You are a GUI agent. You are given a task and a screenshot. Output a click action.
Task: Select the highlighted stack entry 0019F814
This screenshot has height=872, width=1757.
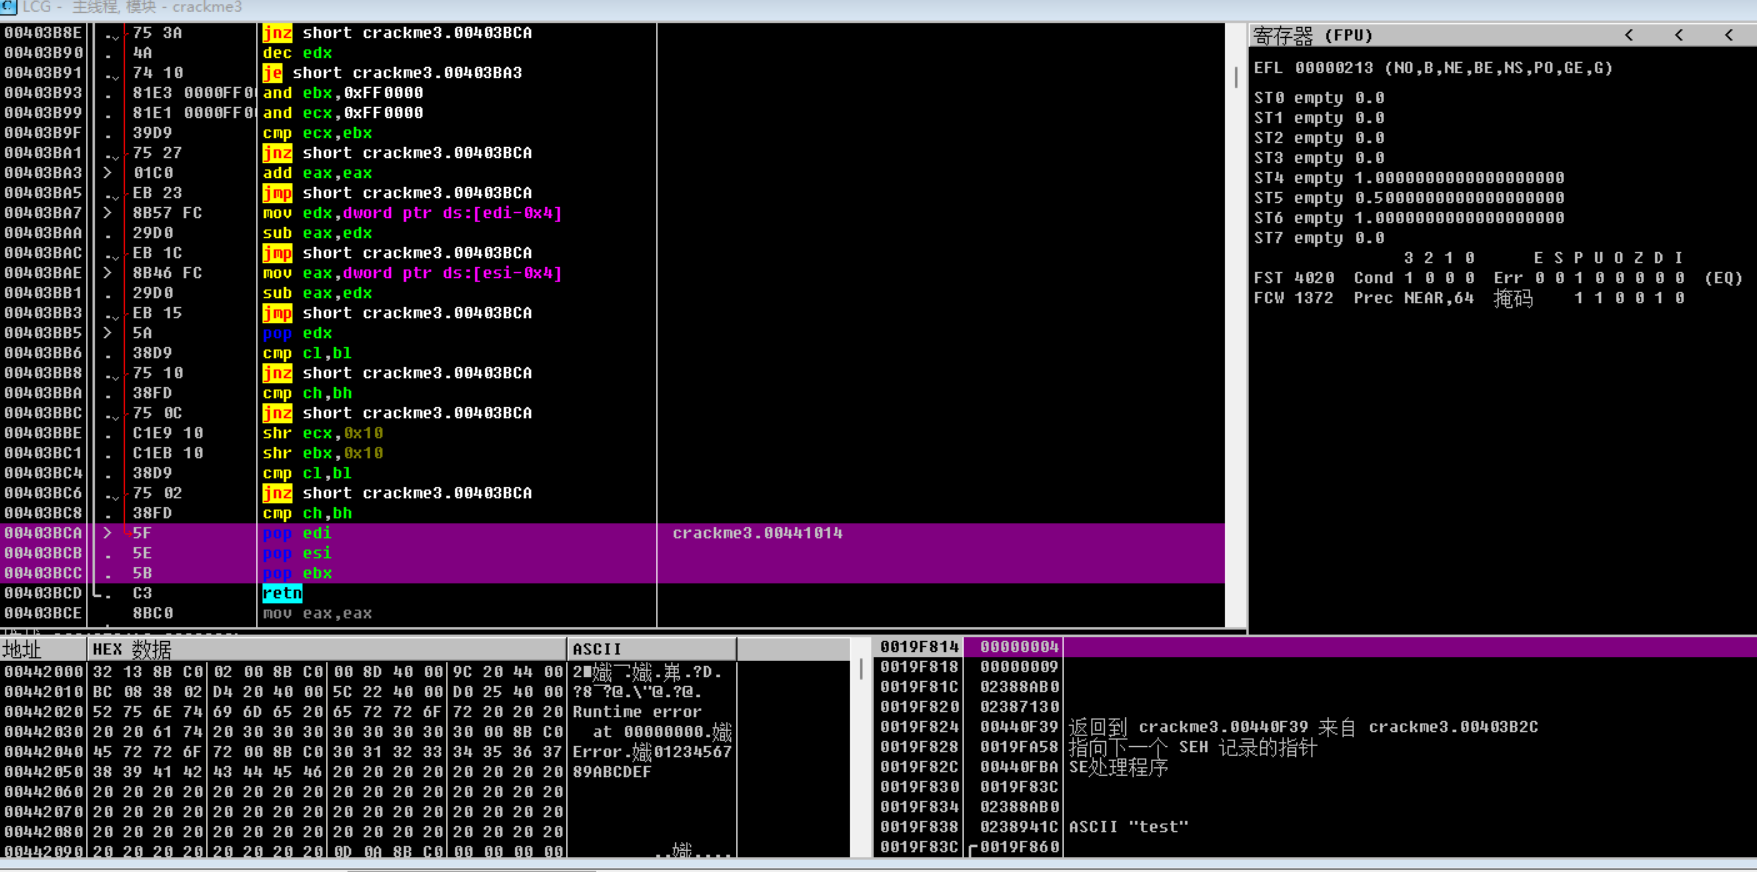pyautogui.click(x=1316, y=647)
